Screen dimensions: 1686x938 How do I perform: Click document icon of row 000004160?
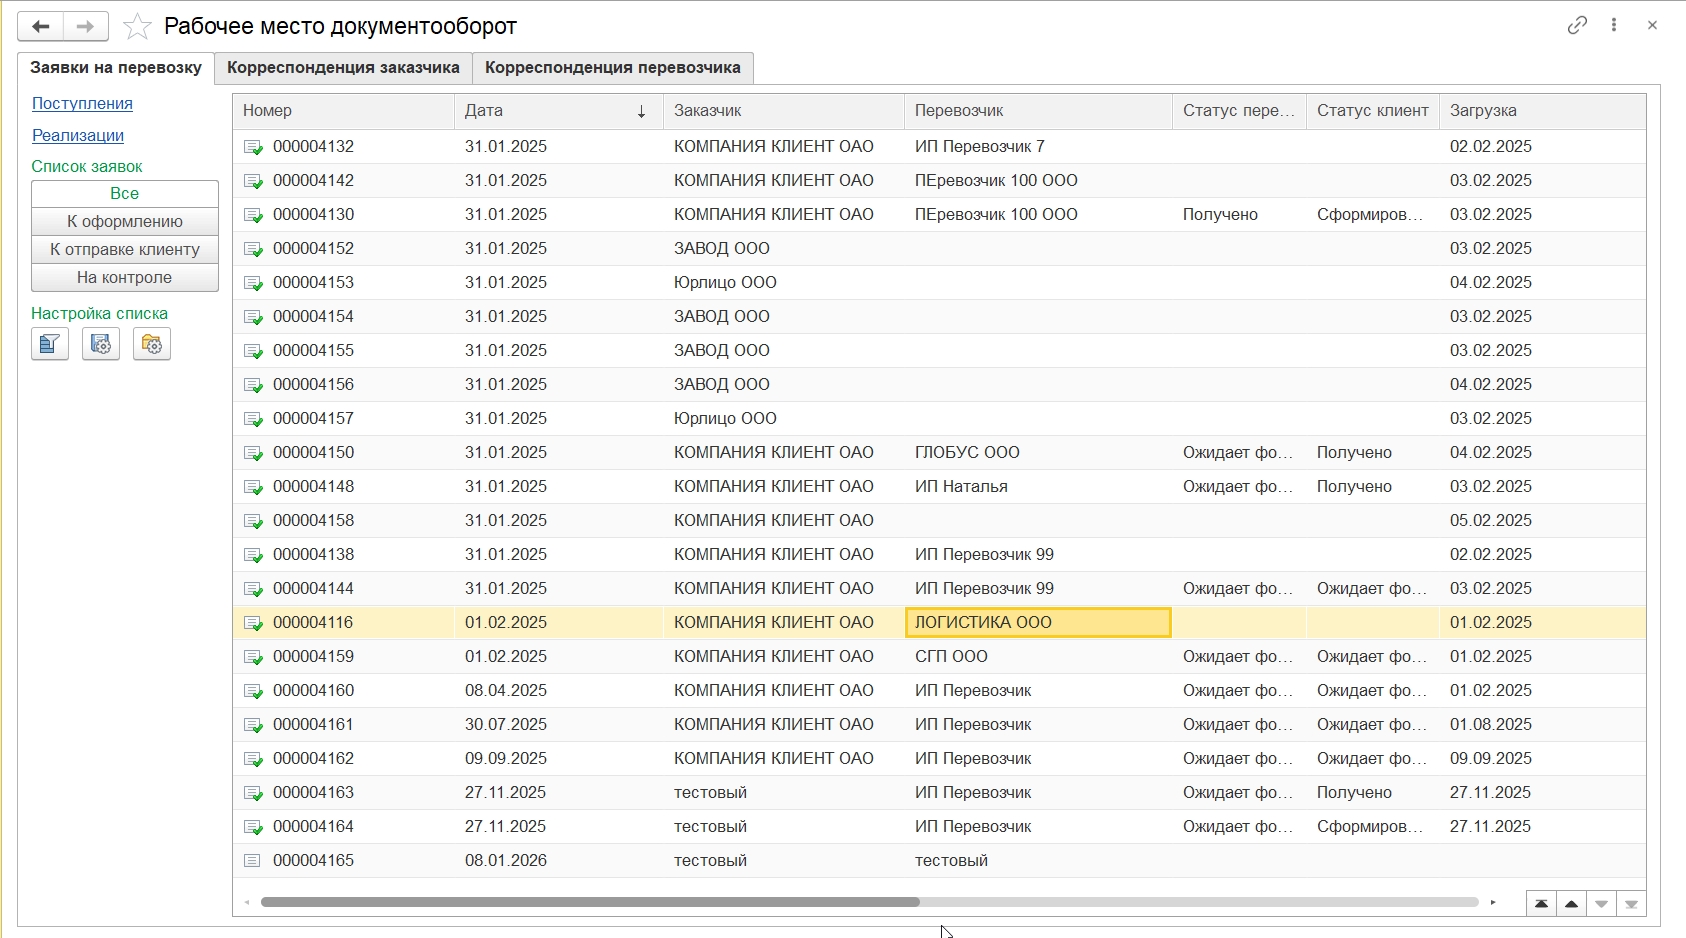click(253, 691)
